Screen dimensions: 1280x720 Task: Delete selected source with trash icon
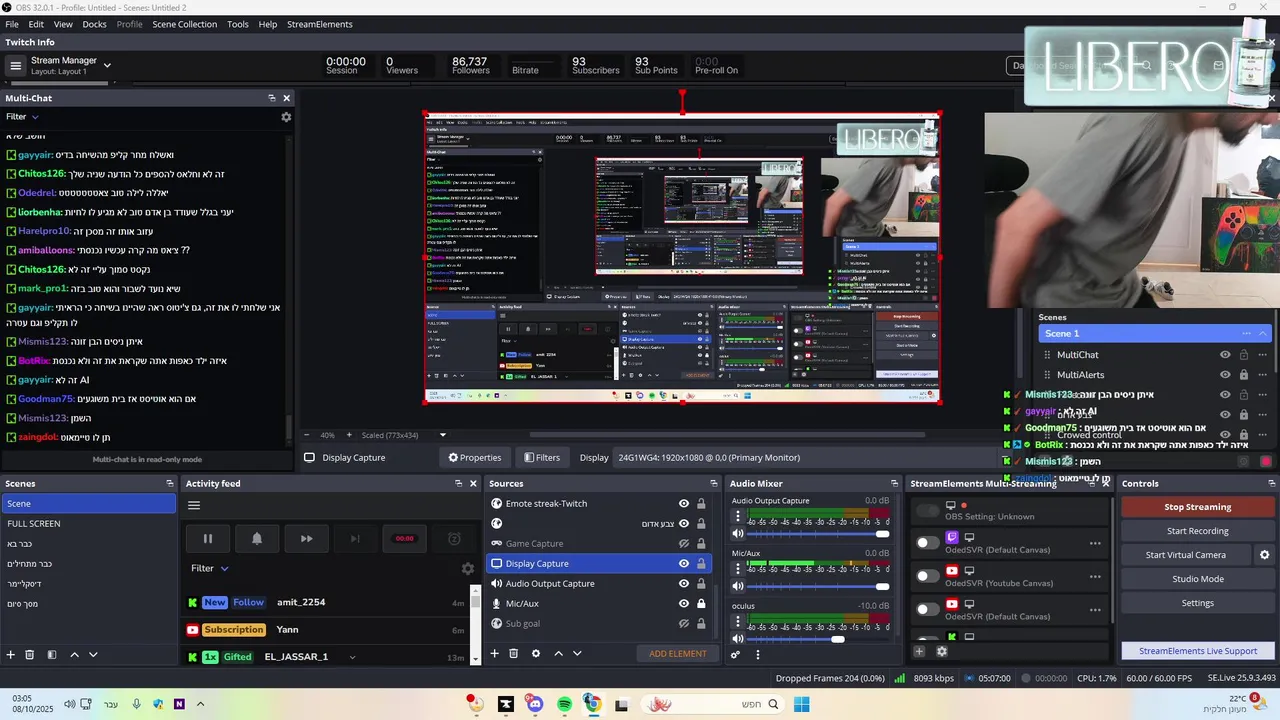click(x=513, y=653)
